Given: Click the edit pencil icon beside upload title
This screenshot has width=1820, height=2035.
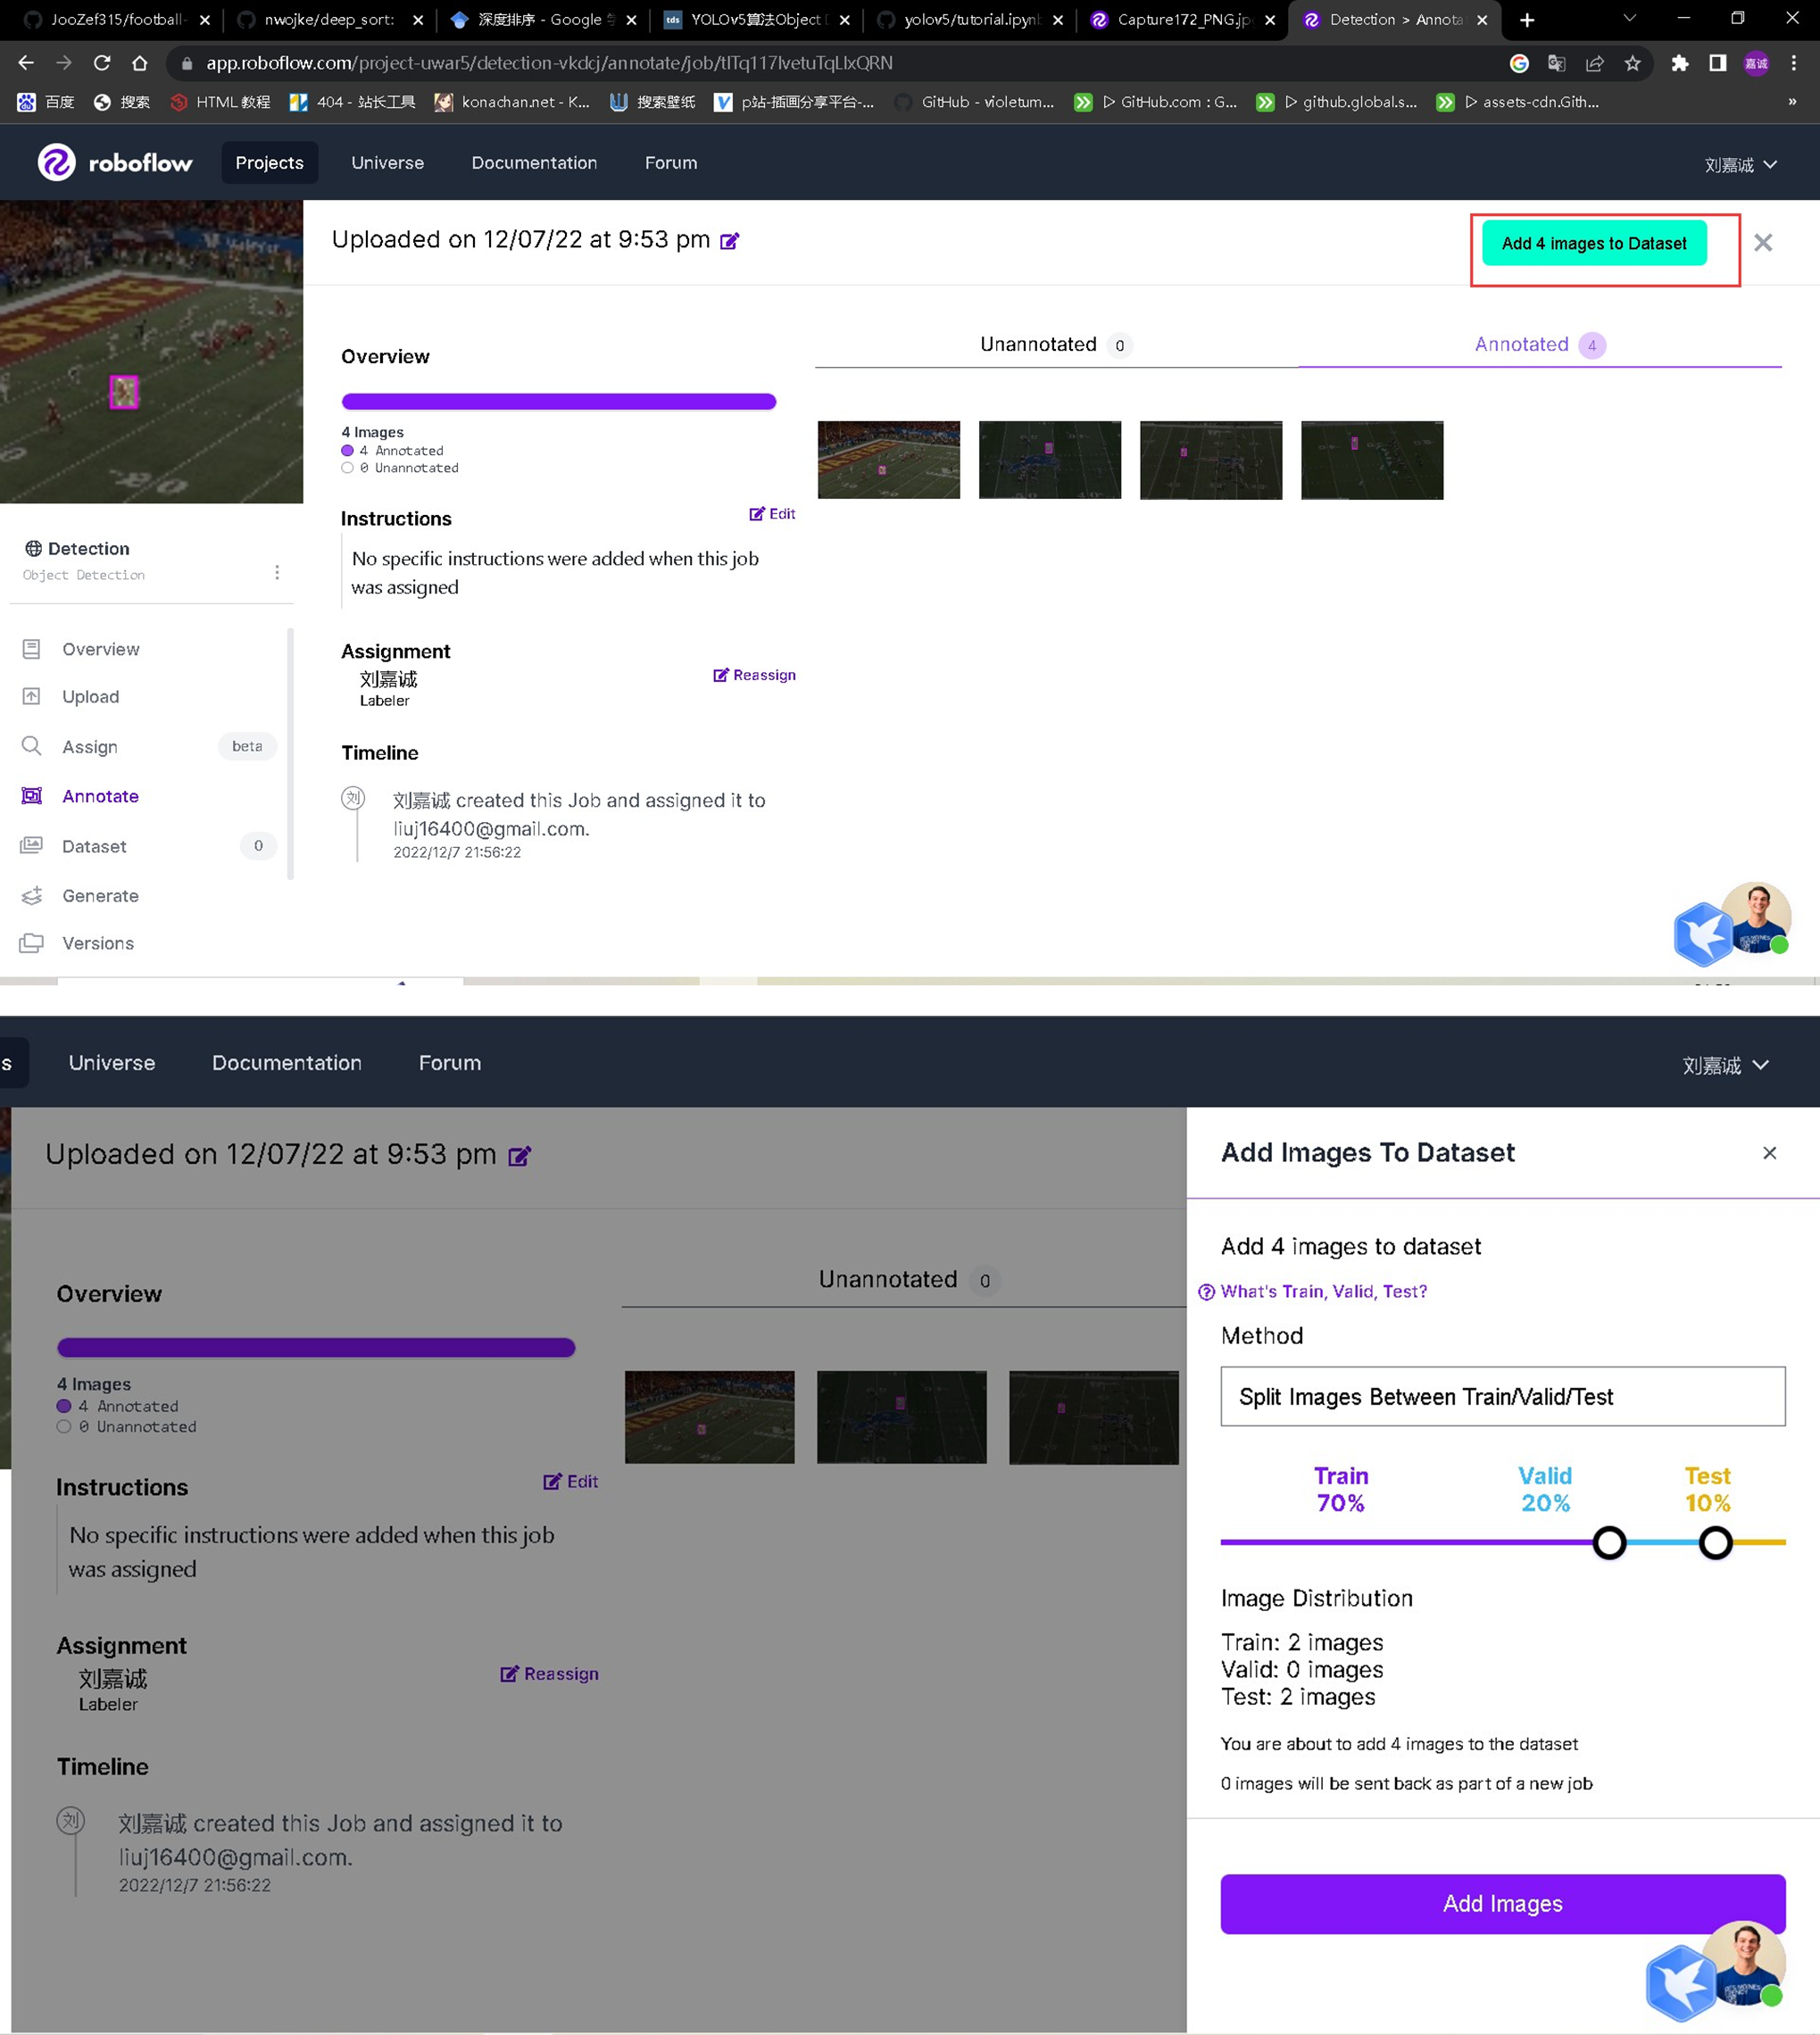Looking at the screenshot, I should pos(730,241).
